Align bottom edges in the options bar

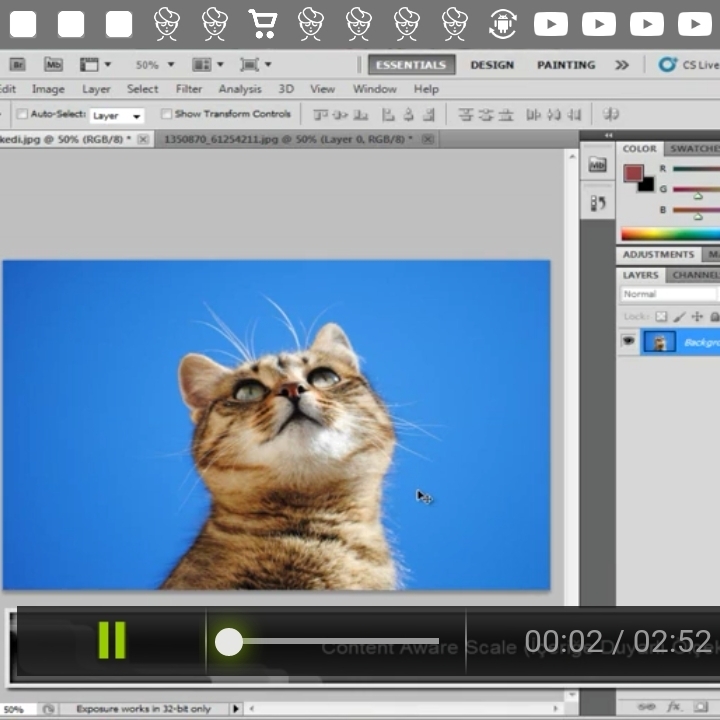pos(360,114)
